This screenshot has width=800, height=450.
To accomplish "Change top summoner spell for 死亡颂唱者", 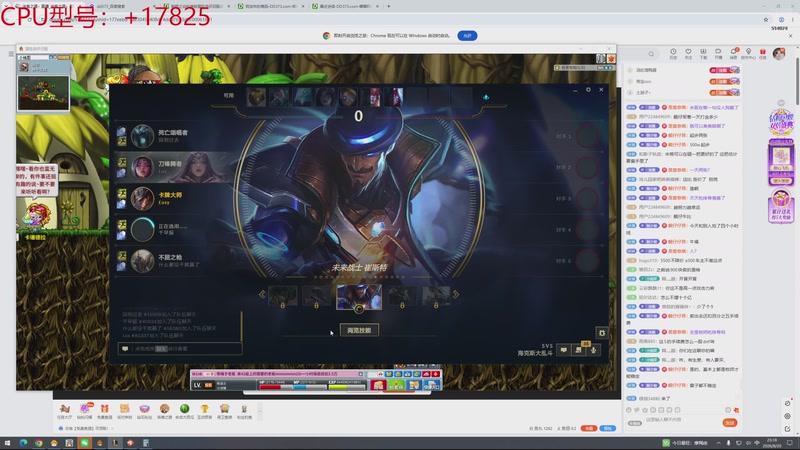I will tap(122, 131).
